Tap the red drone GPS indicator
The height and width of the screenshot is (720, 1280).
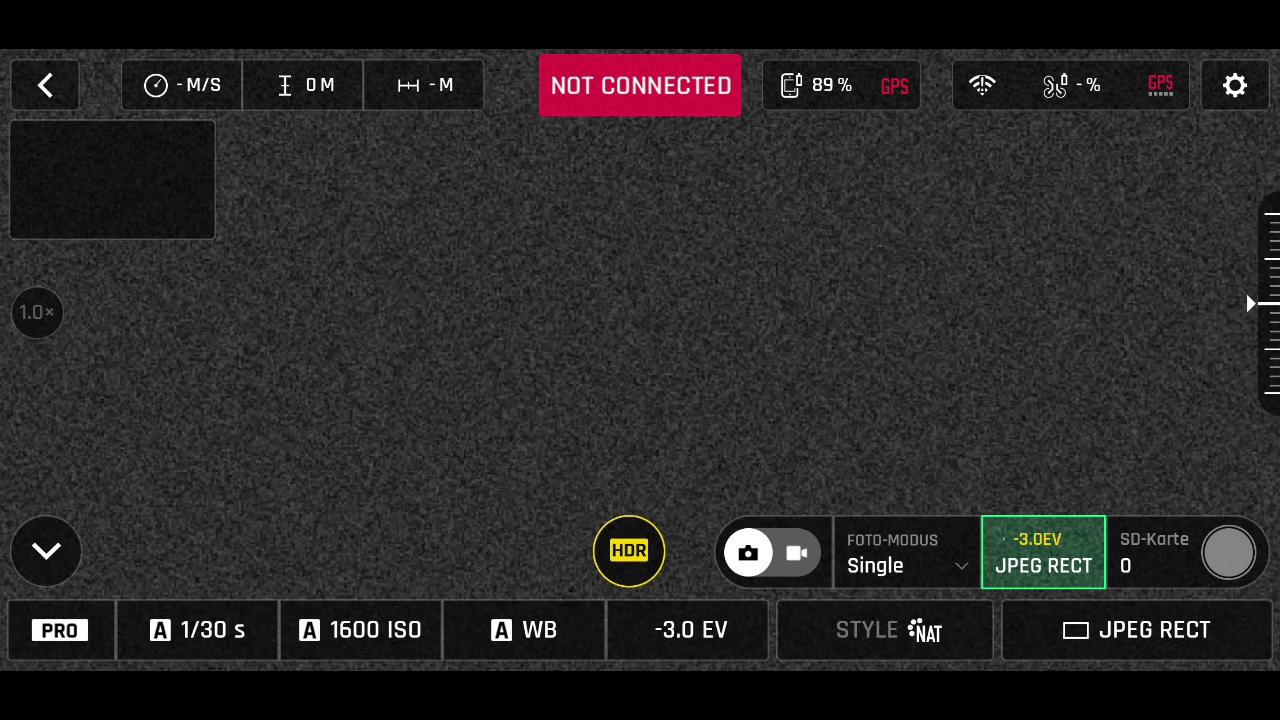[1160, 85]
